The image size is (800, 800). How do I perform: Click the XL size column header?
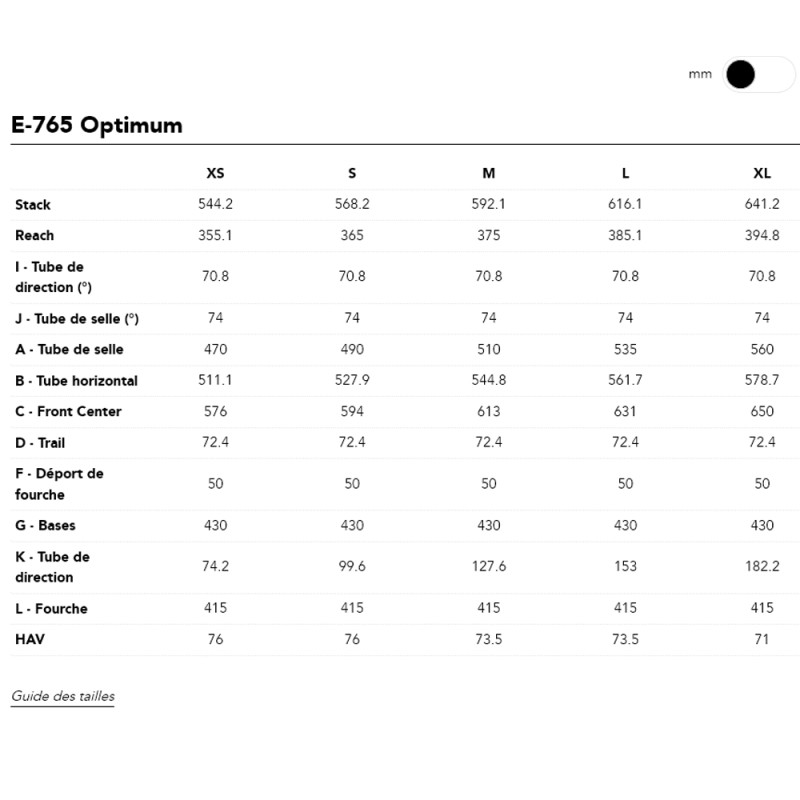(x=762, y=173)
